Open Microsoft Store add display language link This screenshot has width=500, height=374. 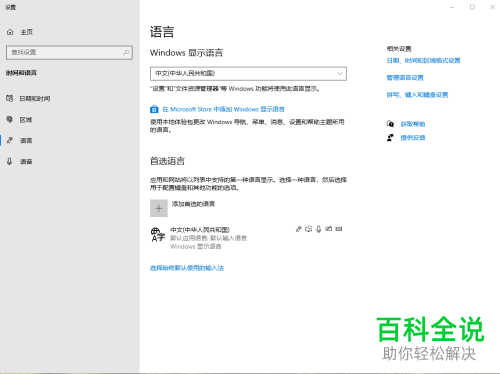tap(223, 109)
